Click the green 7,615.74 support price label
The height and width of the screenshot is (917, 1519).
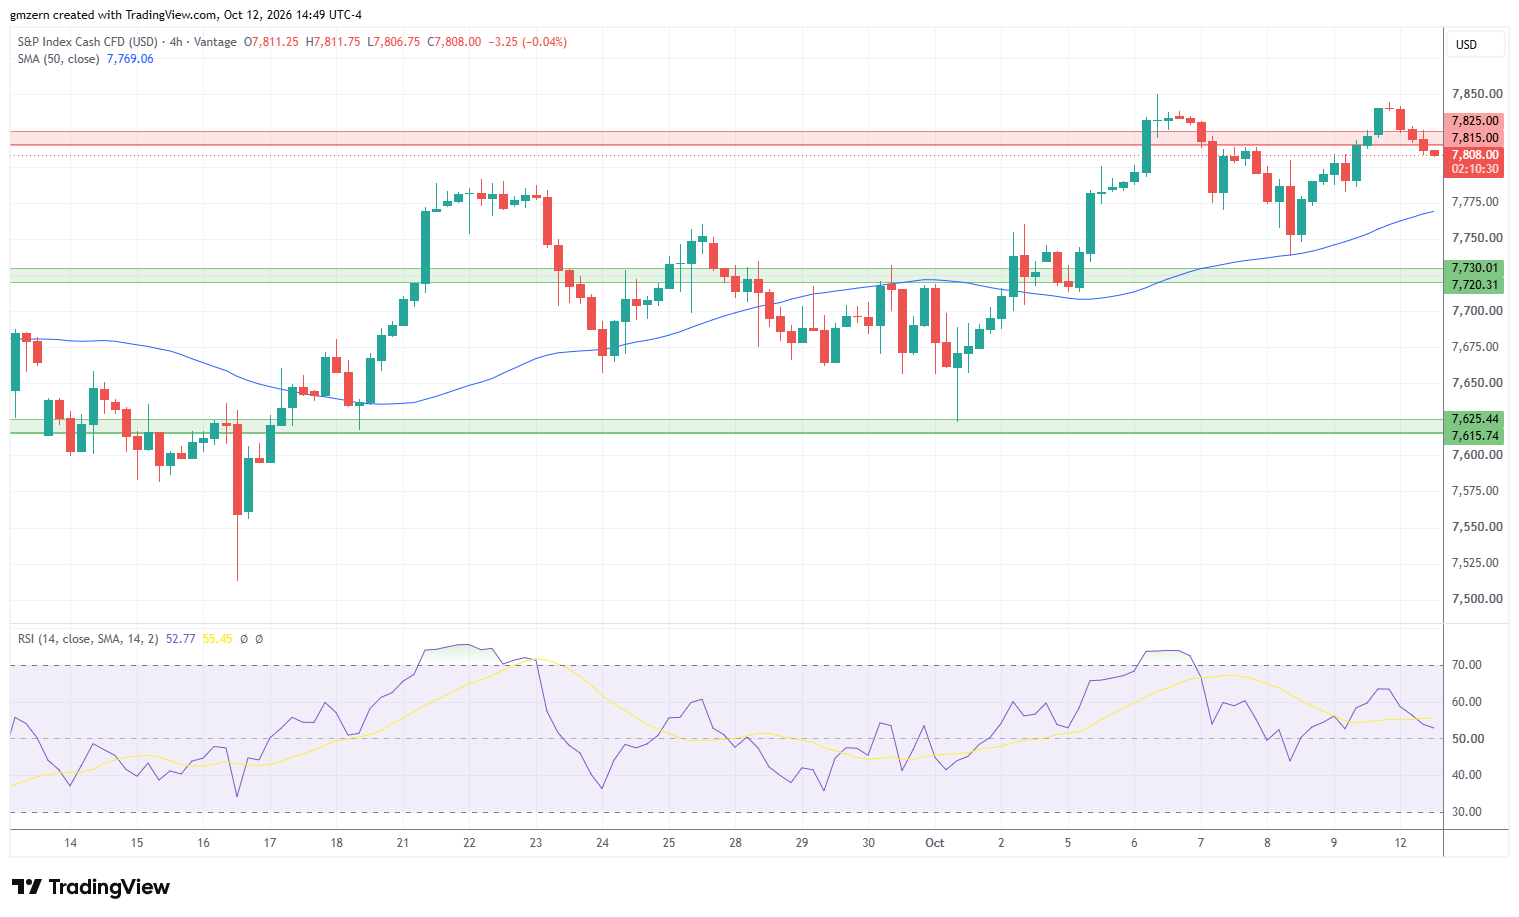(x=1475, y=436)
